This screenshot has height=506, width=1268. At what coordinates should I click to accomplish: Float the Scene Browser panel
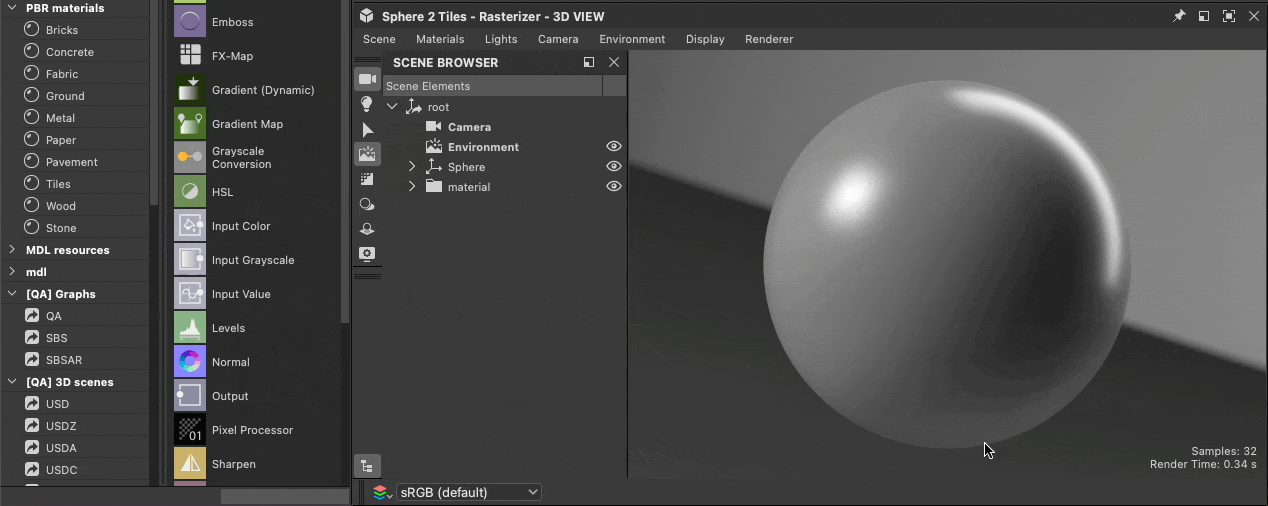point(589,62)
